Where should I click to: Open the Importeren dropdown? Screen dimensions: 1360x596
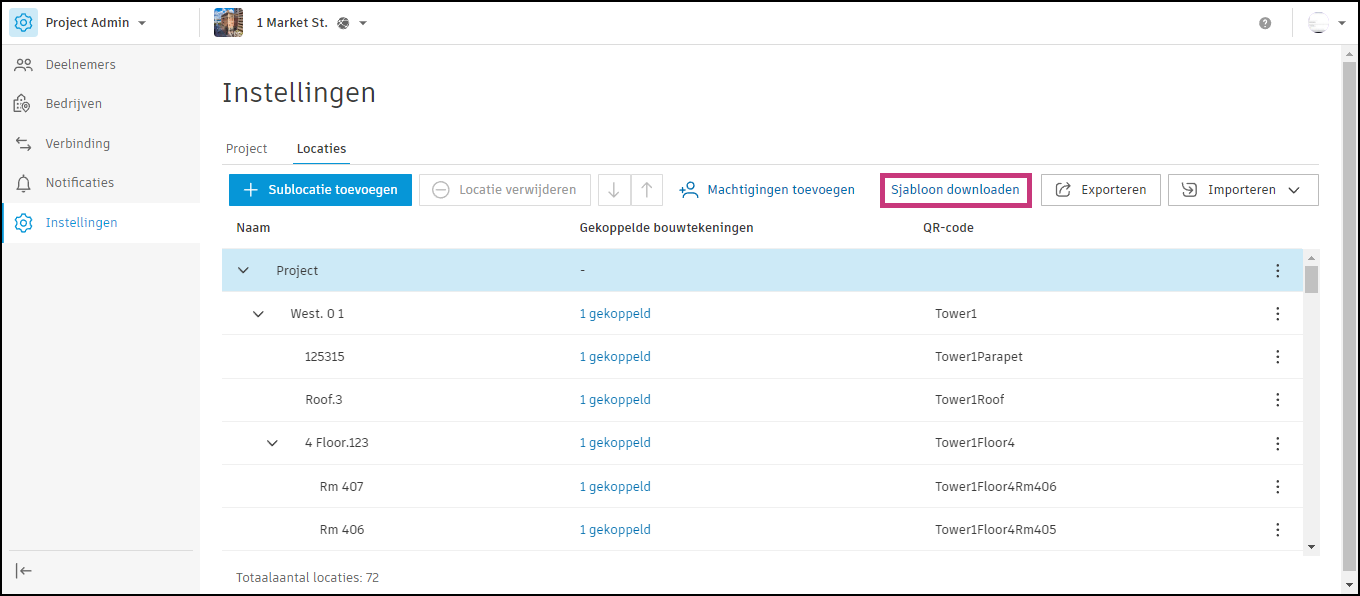point(1243,190)
